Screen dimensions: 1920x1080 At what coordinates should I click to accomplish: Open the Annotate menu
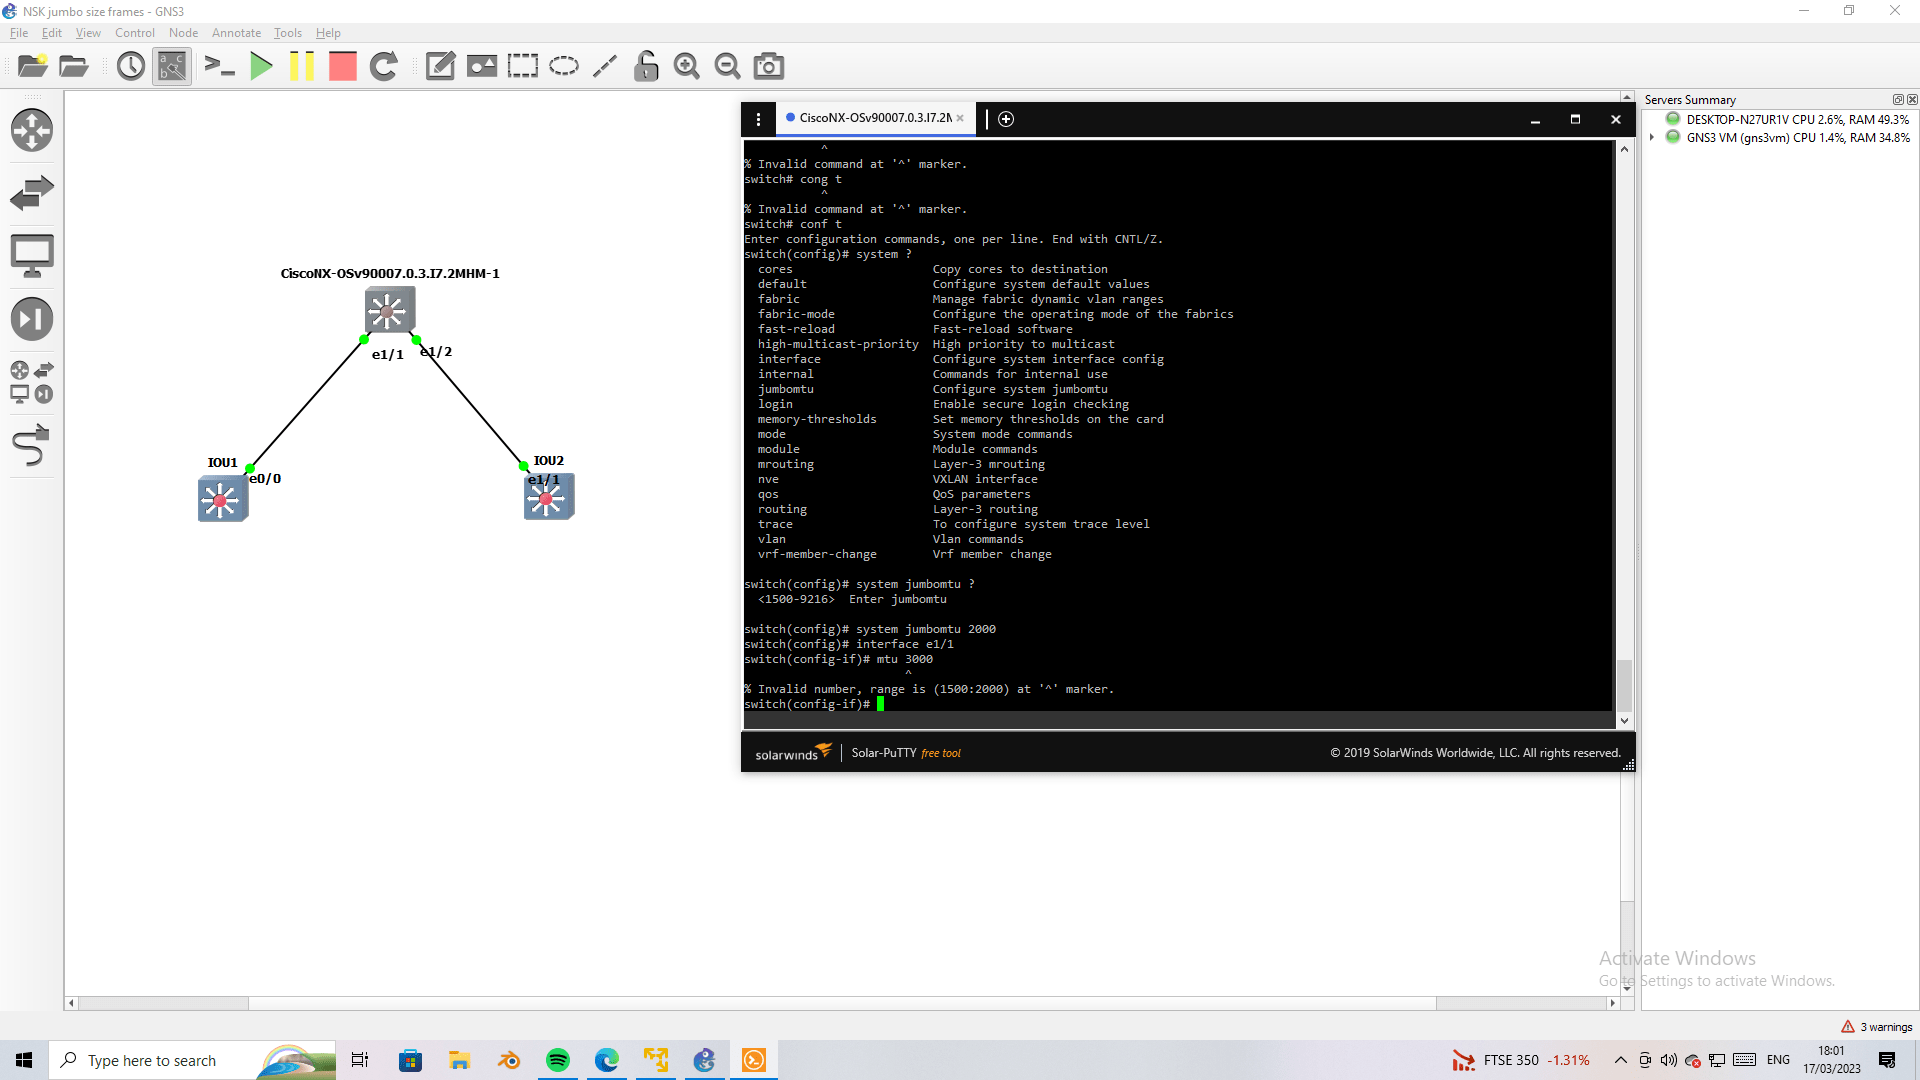[x=236, y=32]
